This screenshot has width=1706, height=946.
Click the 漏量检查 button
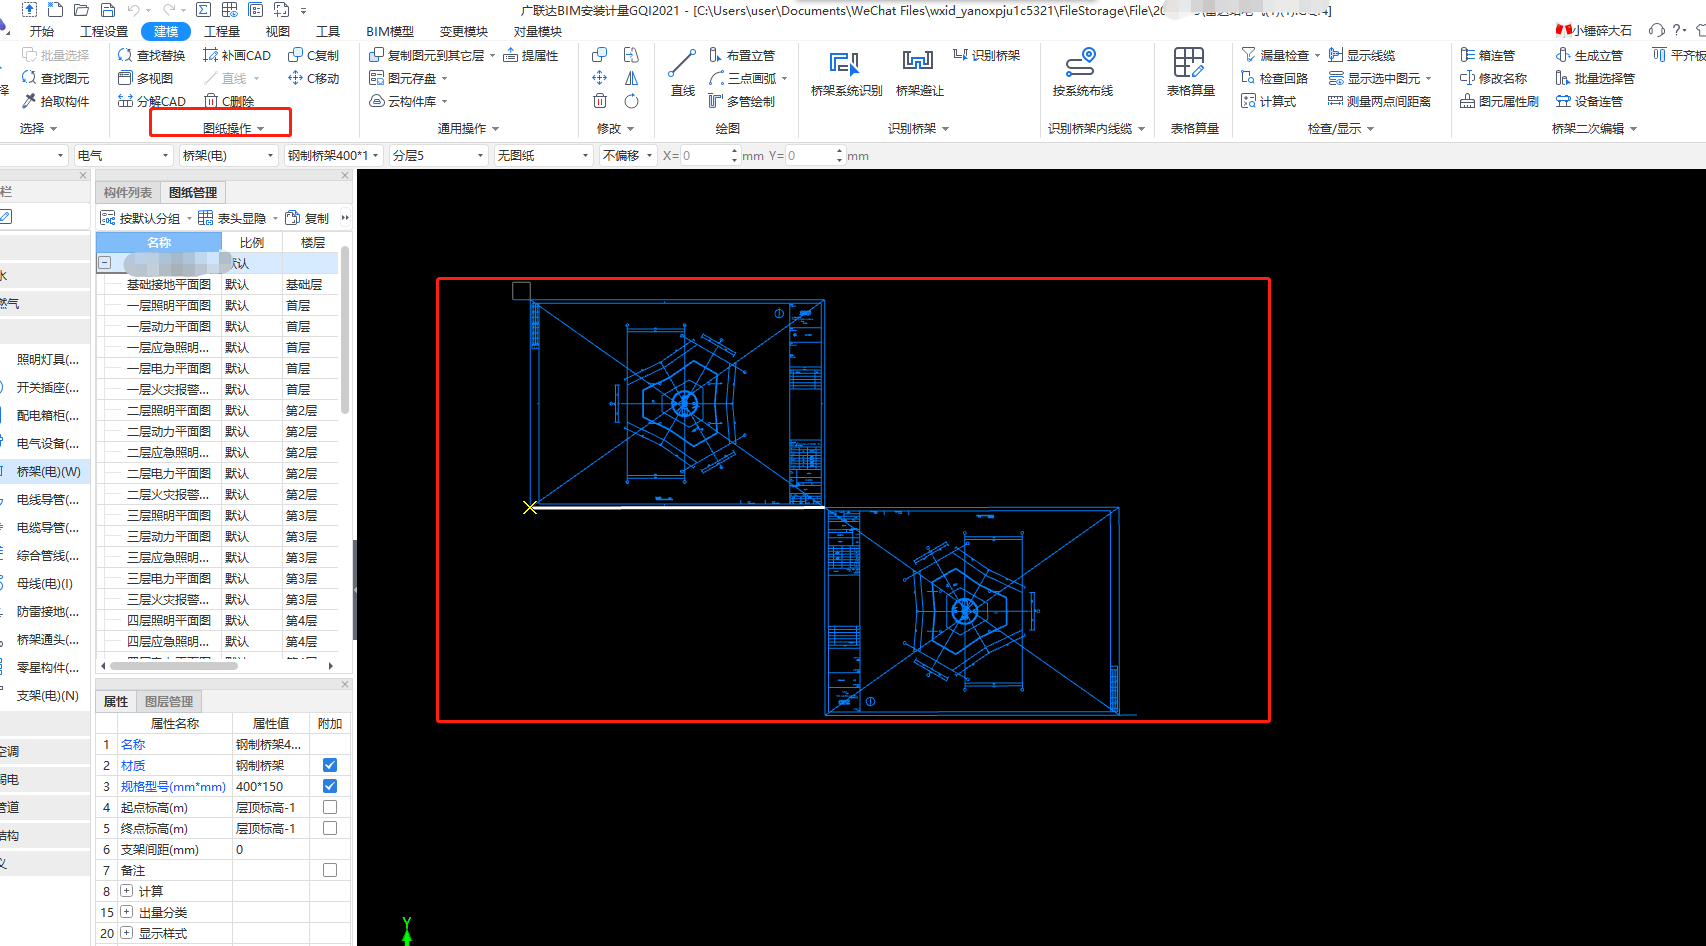click(x=1275, y=55)
